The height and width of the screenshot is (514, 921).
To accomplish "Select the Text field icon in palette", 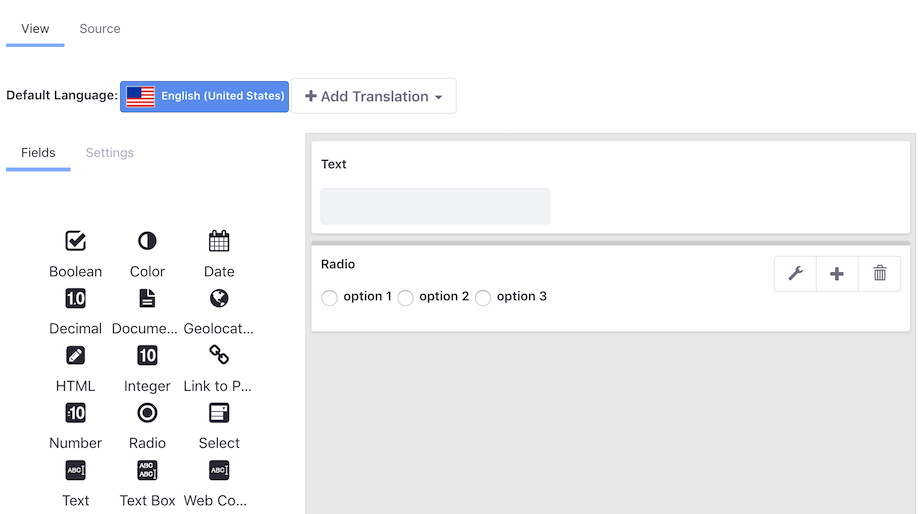I will (x=76, y=470).
